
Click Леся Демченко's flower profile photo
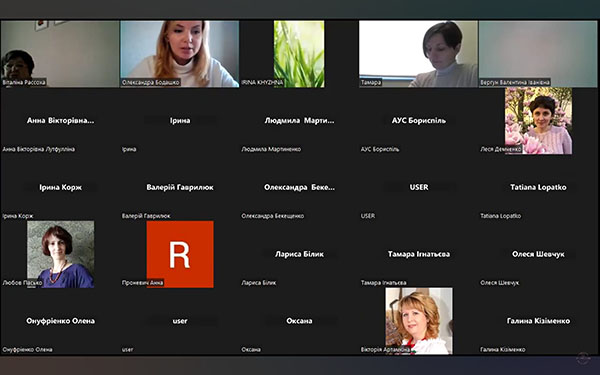[538, 121]
